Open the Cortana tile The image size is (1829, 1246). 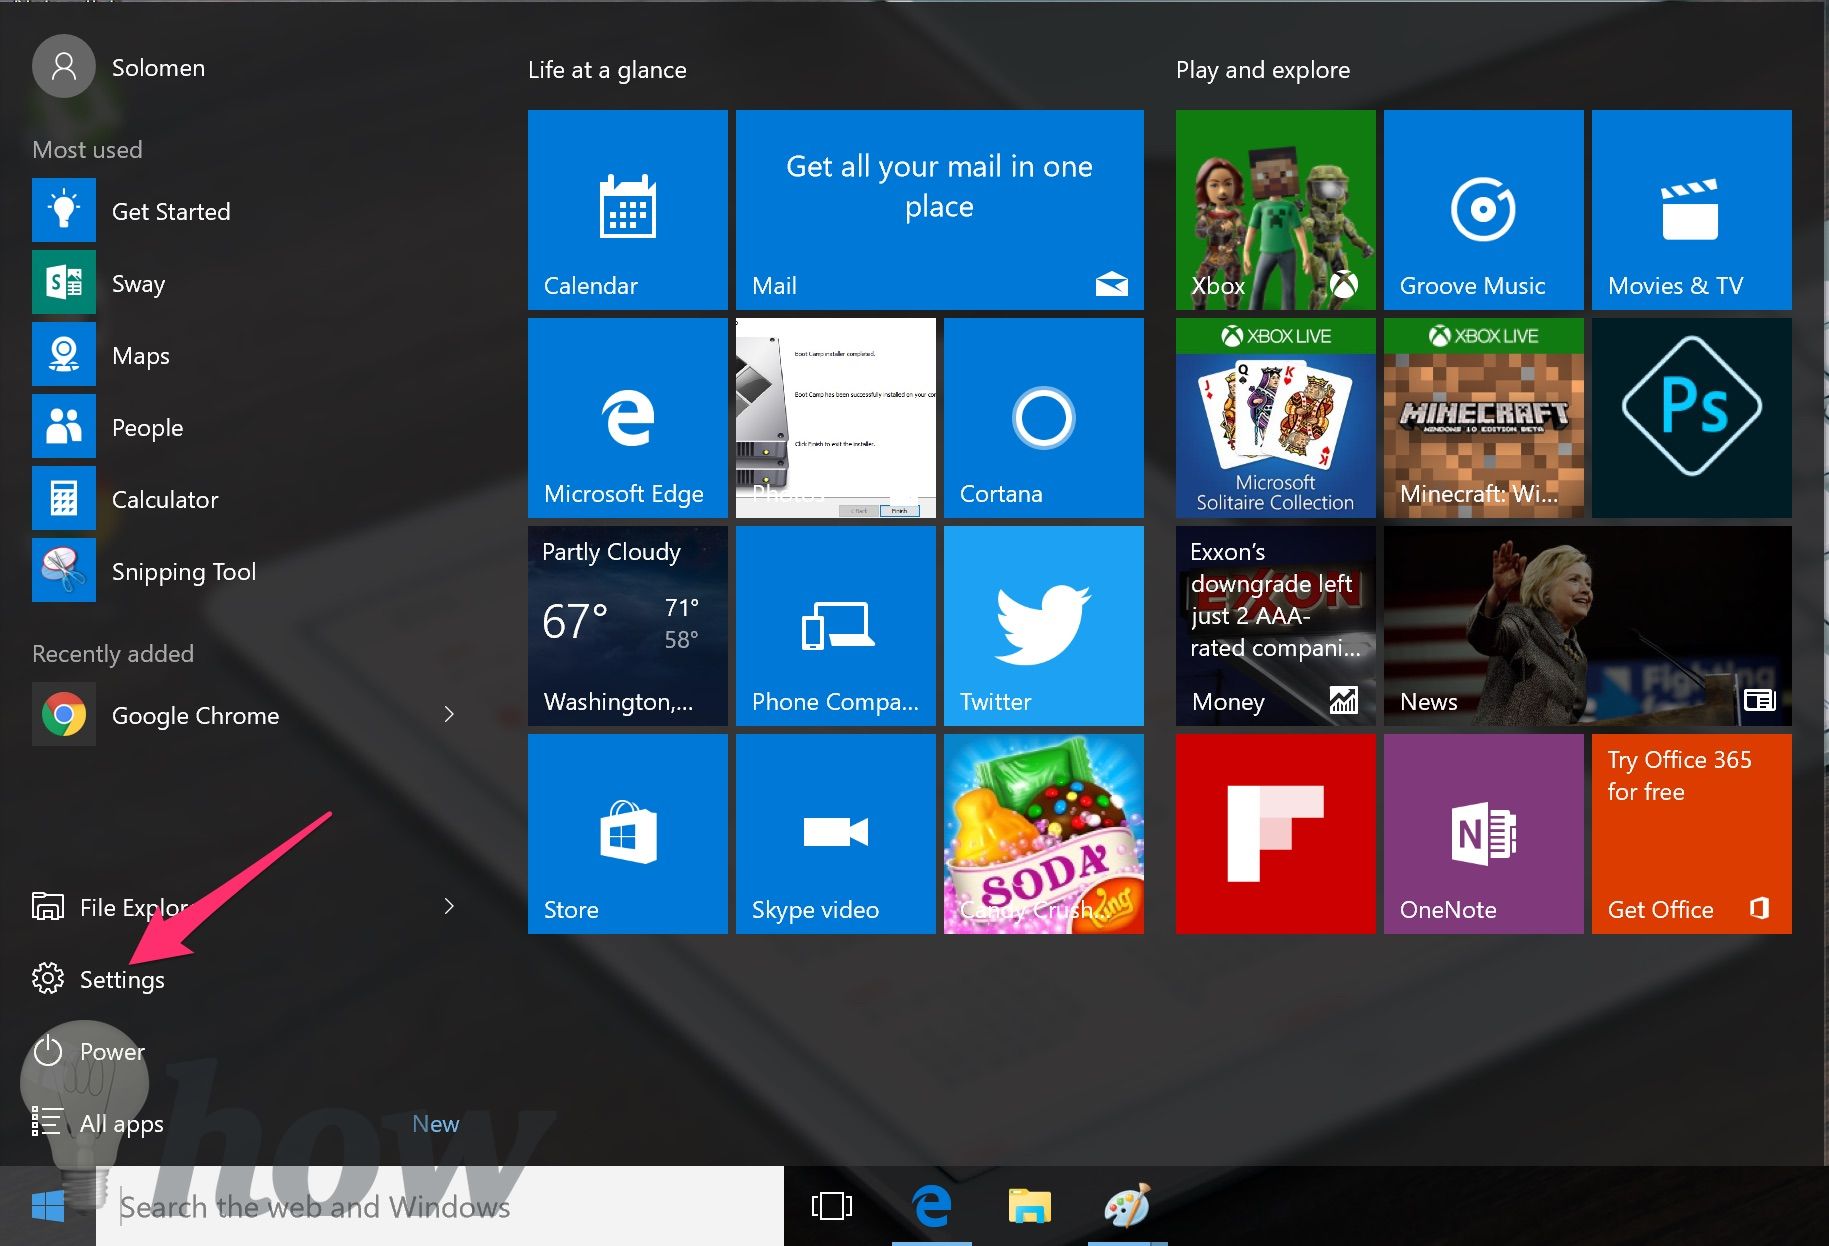pyautogui.click(x=1043, y=417)
